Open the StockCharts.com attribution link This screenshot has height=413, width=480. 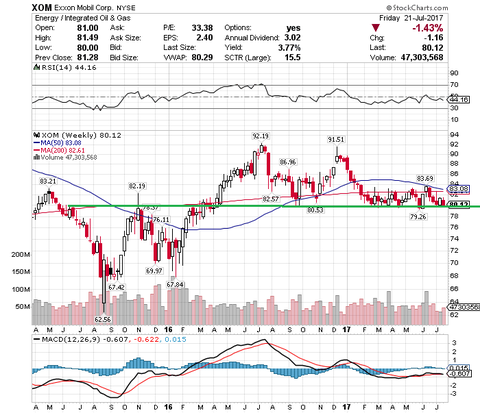(417, 7)
